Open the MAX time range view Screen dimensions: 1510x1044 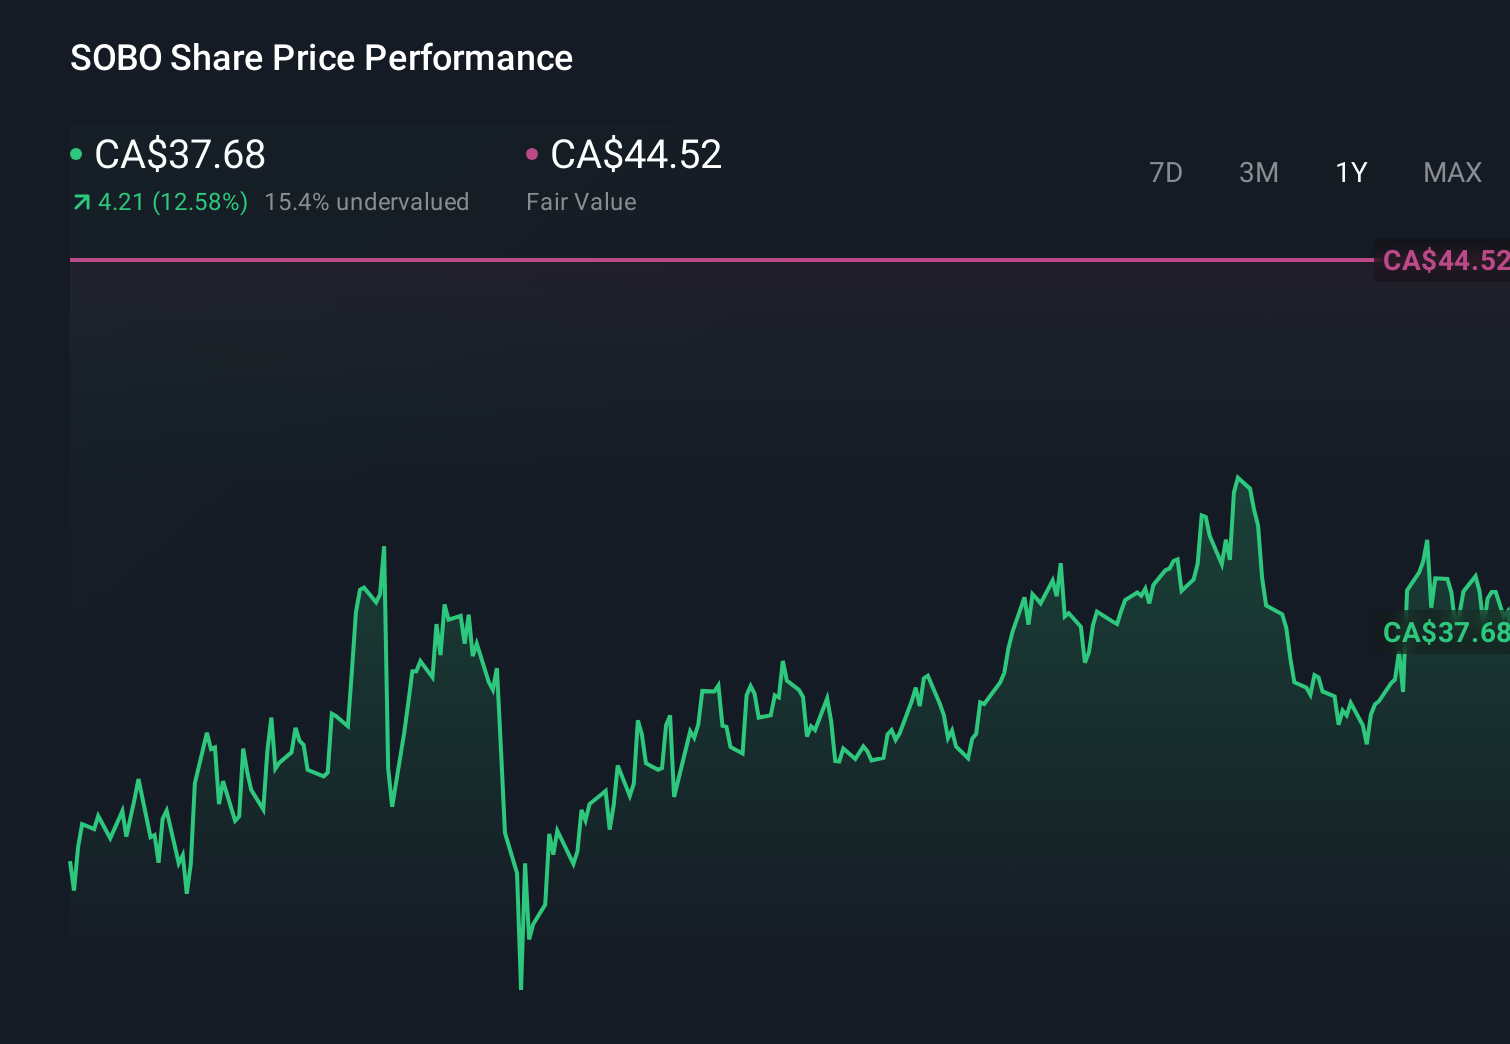coord(1451,172)
